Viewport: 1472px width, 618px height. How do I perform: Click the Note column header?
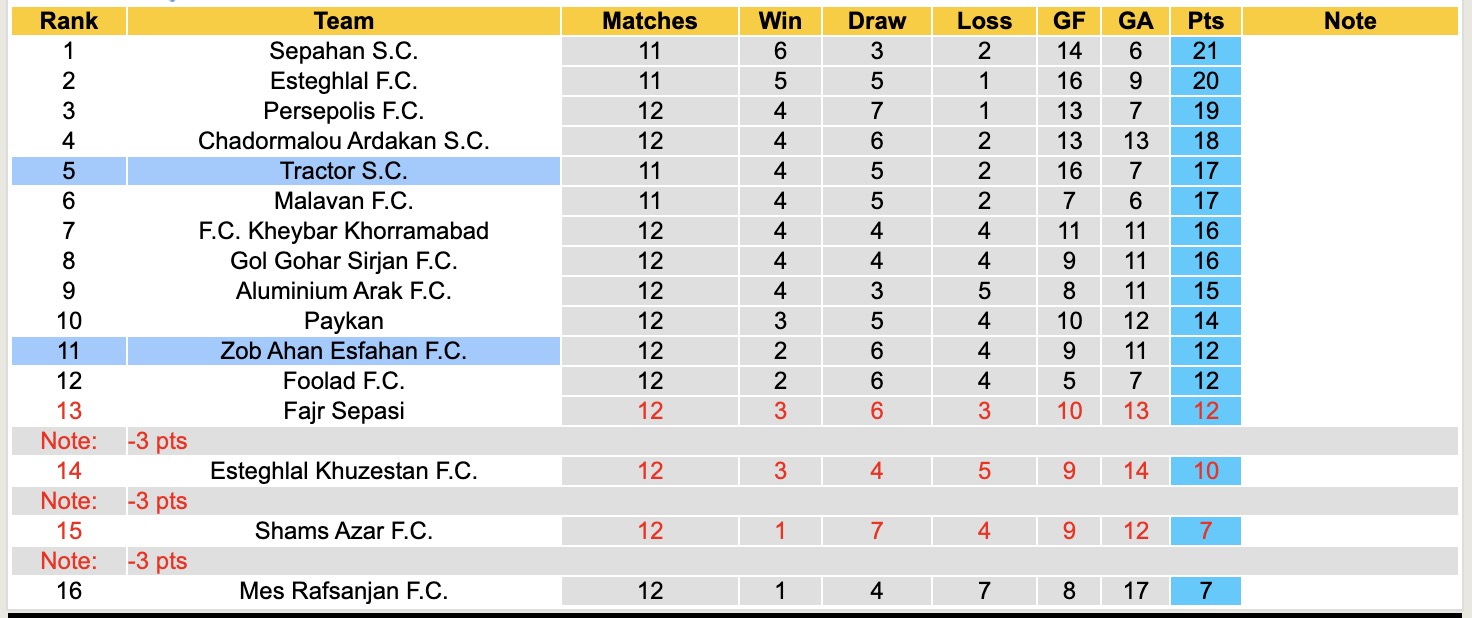click(1349, 21)
